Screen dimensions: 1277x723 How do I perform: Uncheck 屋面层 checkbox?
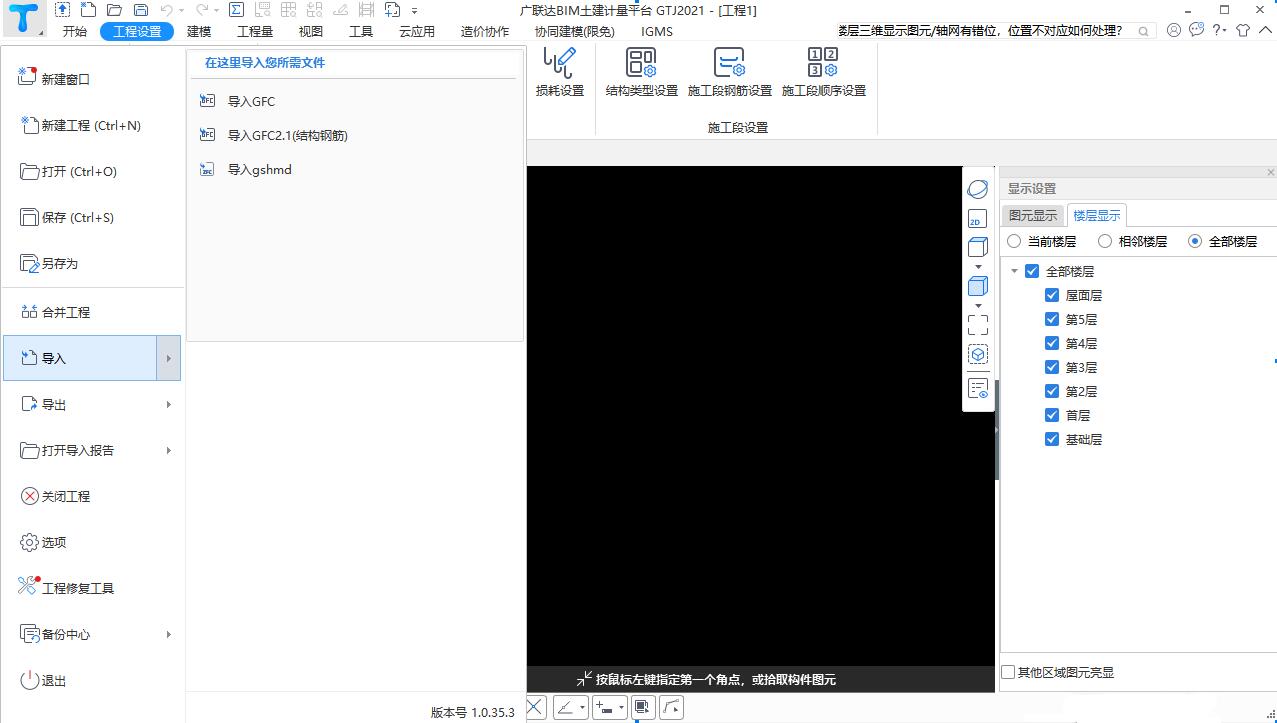[x=1052, y=295]
